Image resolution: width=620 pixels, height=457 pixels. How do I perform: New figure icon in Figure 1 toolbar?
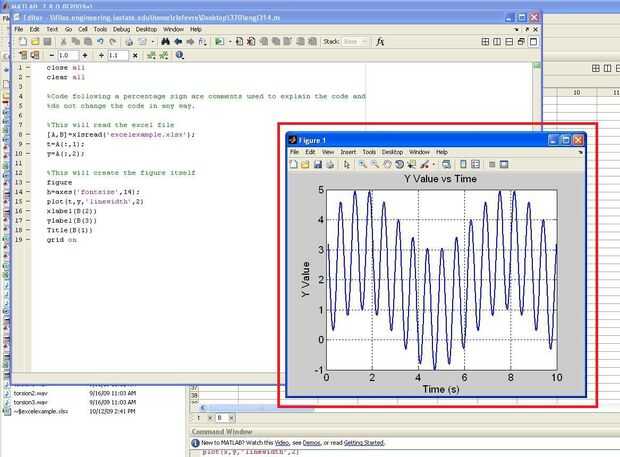click(x=293, y=164)
